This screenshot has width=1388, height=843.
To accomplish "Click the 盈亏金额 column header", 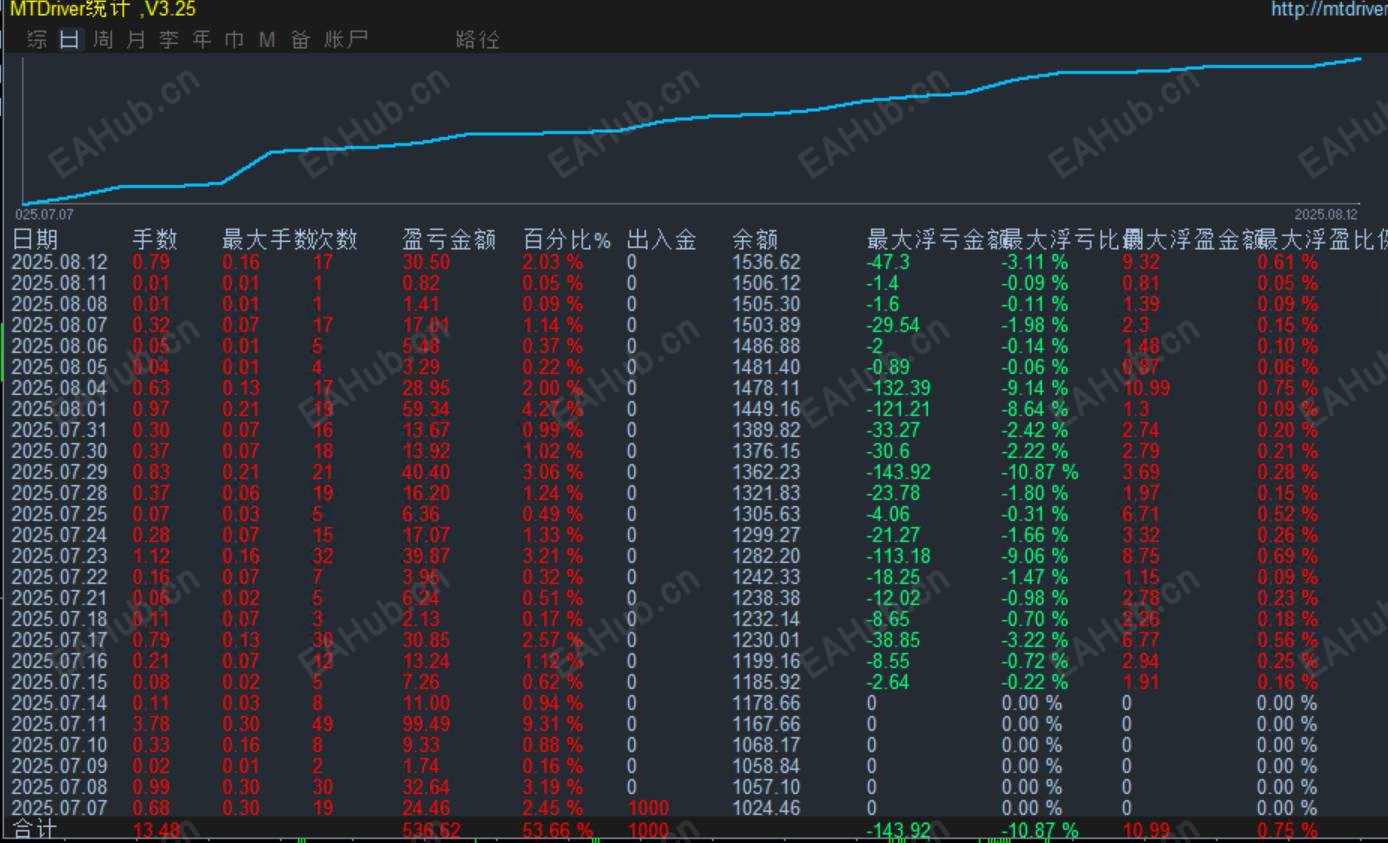I will (449, 240).
